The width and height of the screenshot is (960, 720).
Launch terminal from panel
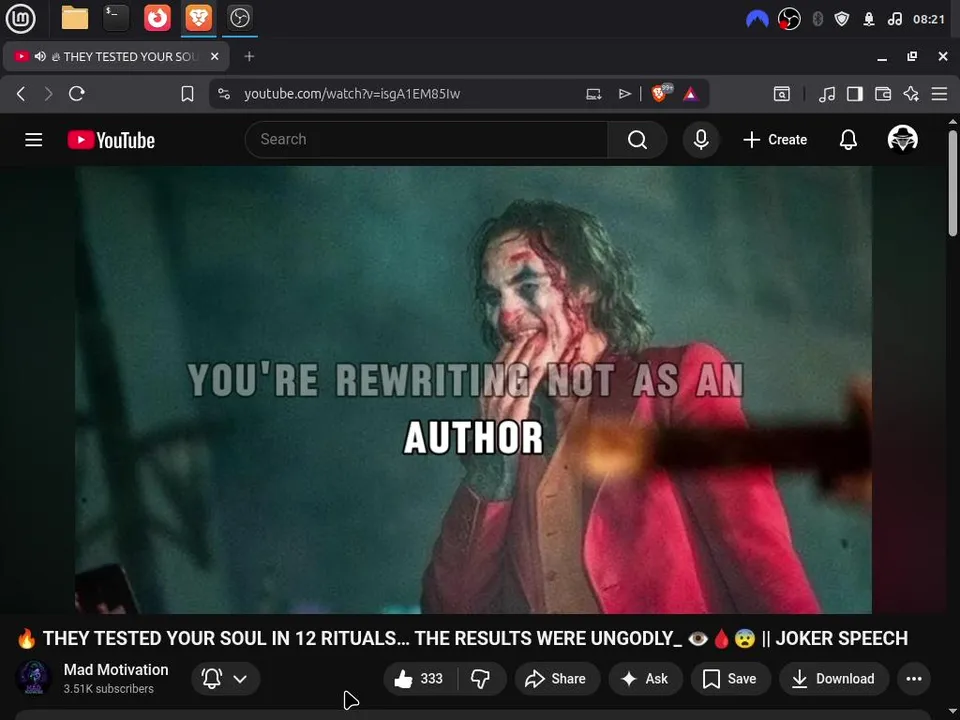click(116, 18)
